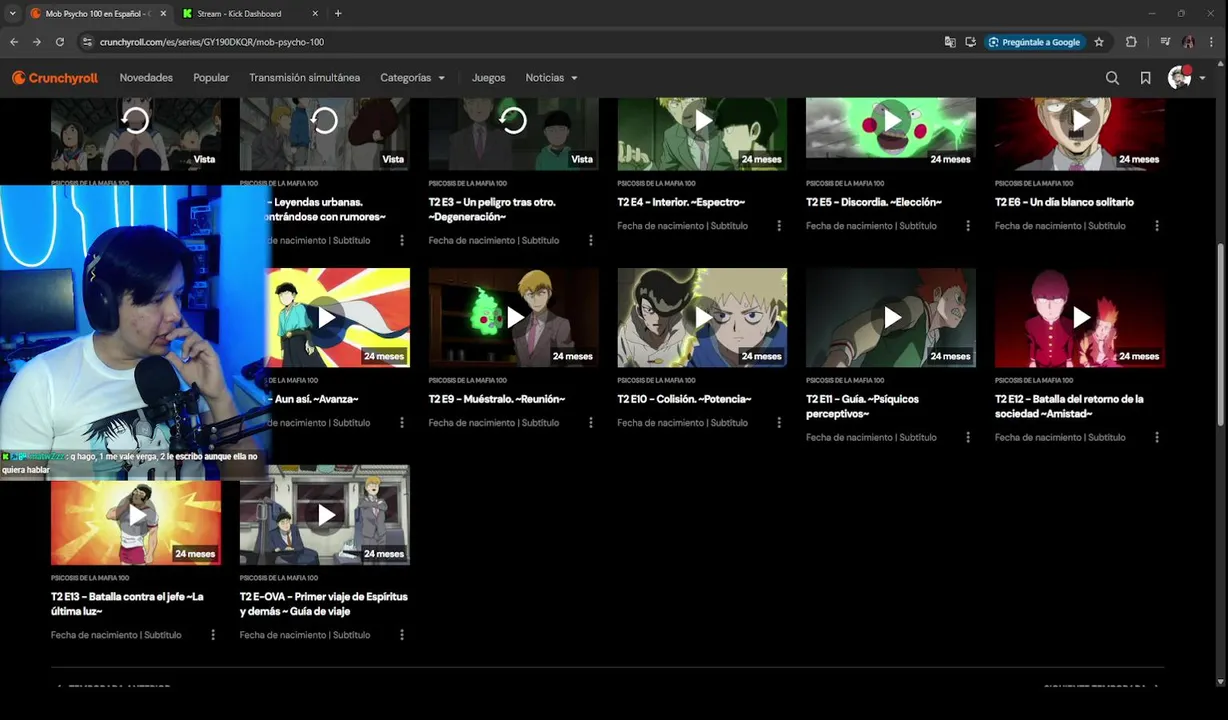Open the T2 E12 red thumbnail image
The image size is (1228, 720).
[1080, 318]
